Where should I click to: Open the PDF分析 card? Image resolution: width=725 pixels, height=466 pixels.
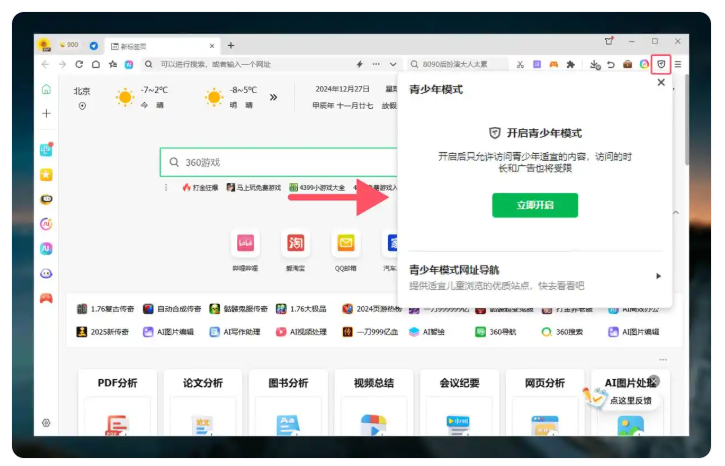pyautogui.click(x=117, y=402)
